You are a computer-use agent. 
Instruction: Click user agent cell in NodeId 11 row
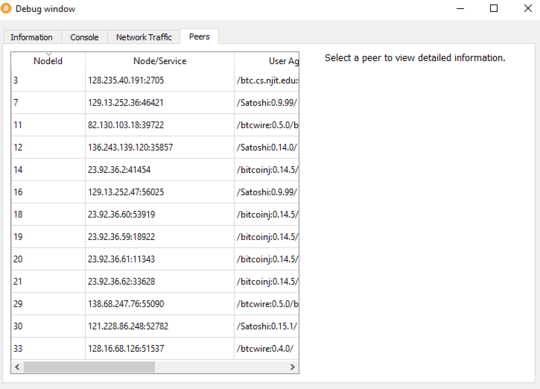coord(267,125)
